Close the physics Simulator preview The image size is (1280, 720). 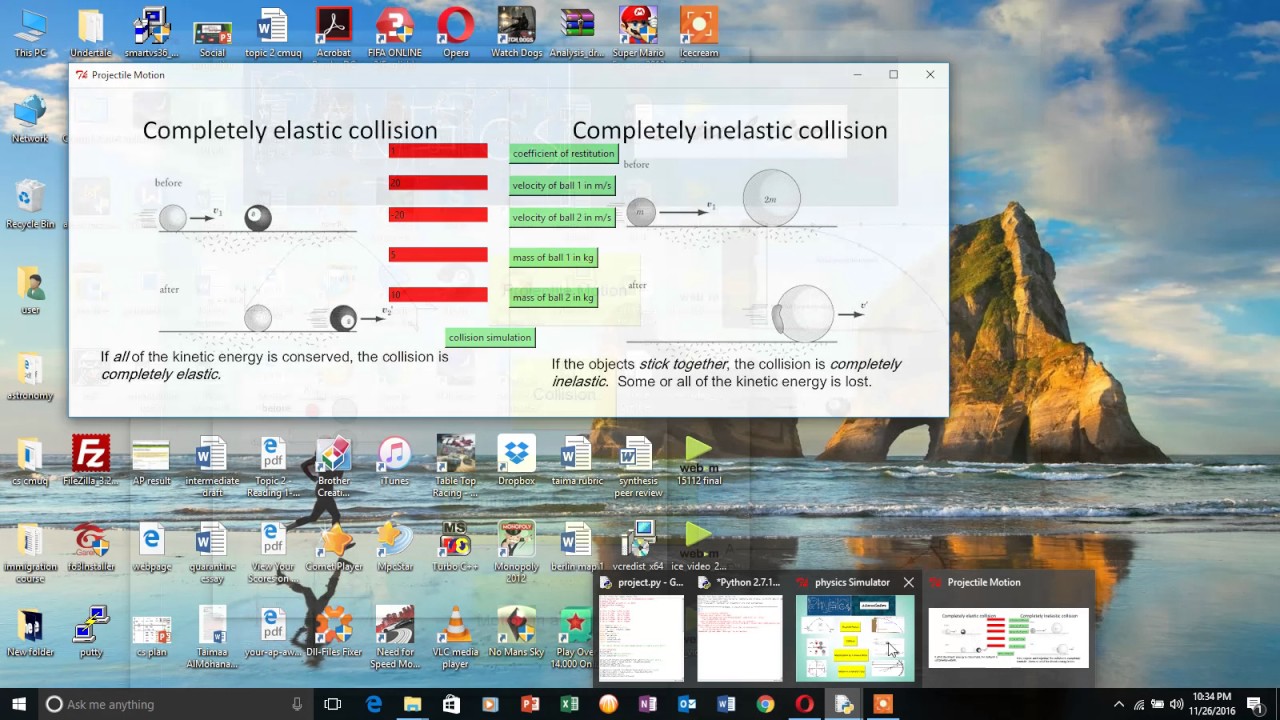908,582
